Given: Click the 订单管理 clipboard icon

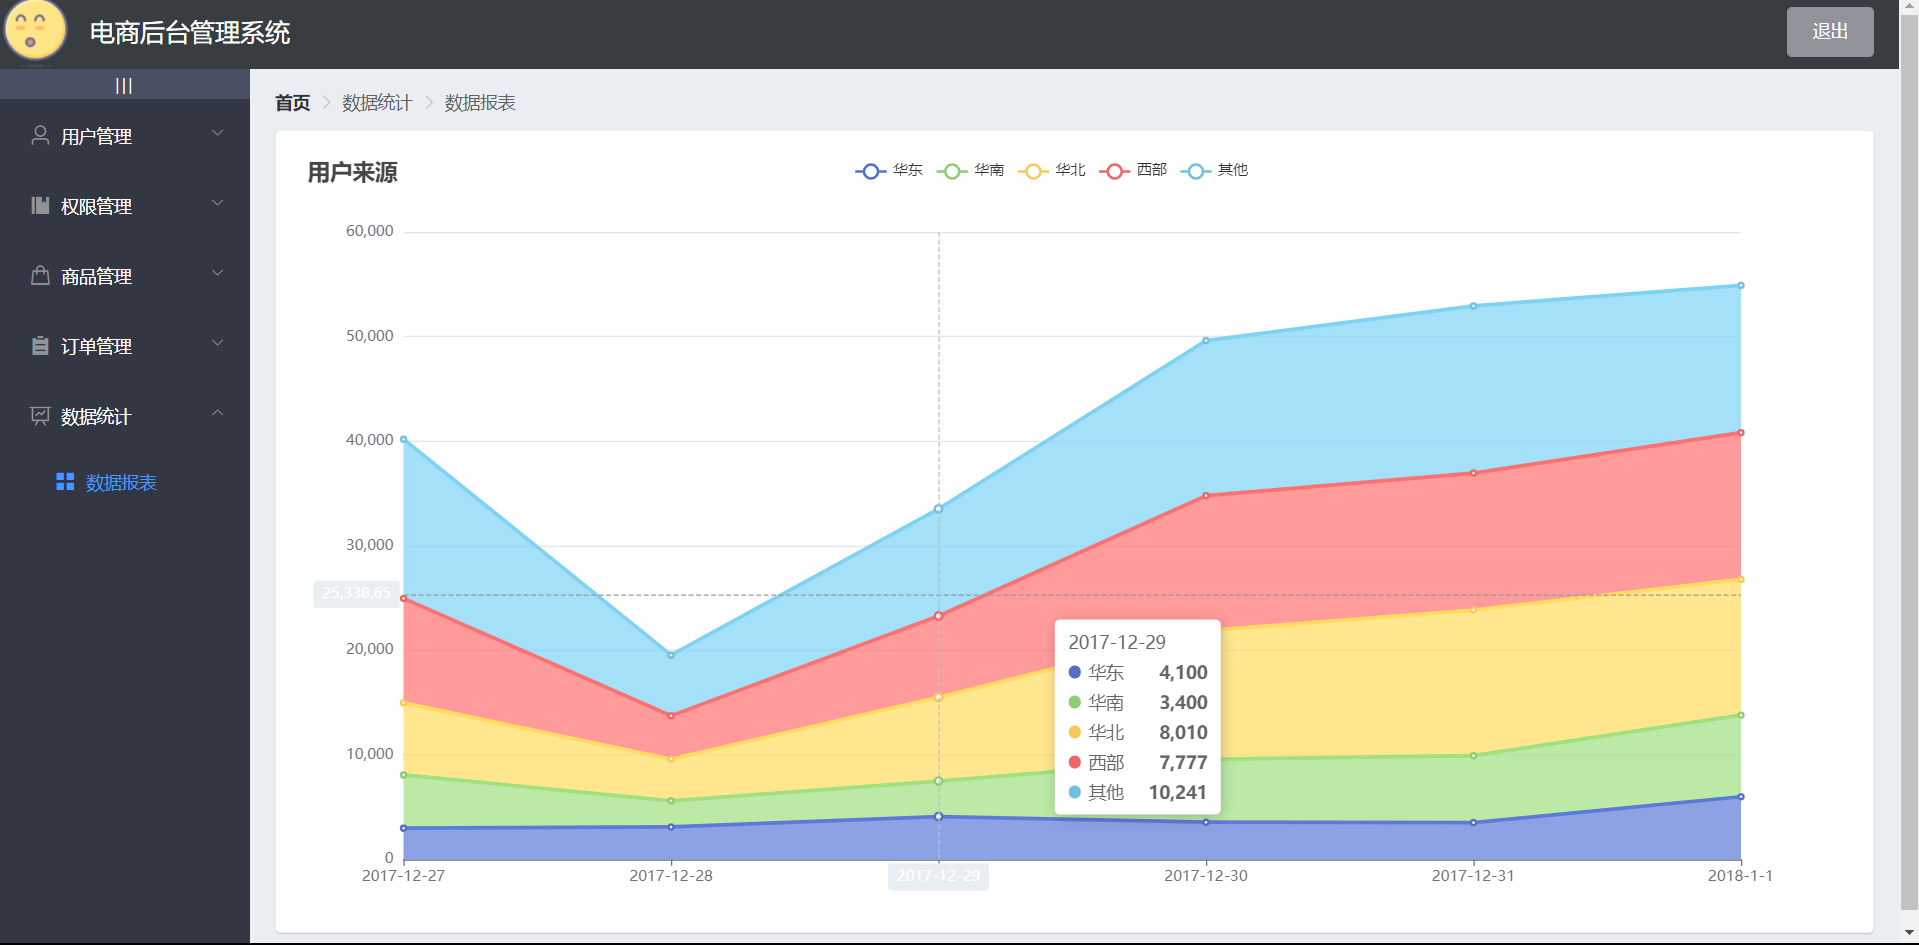Looking at the screenshot, I should click(40, 345).
